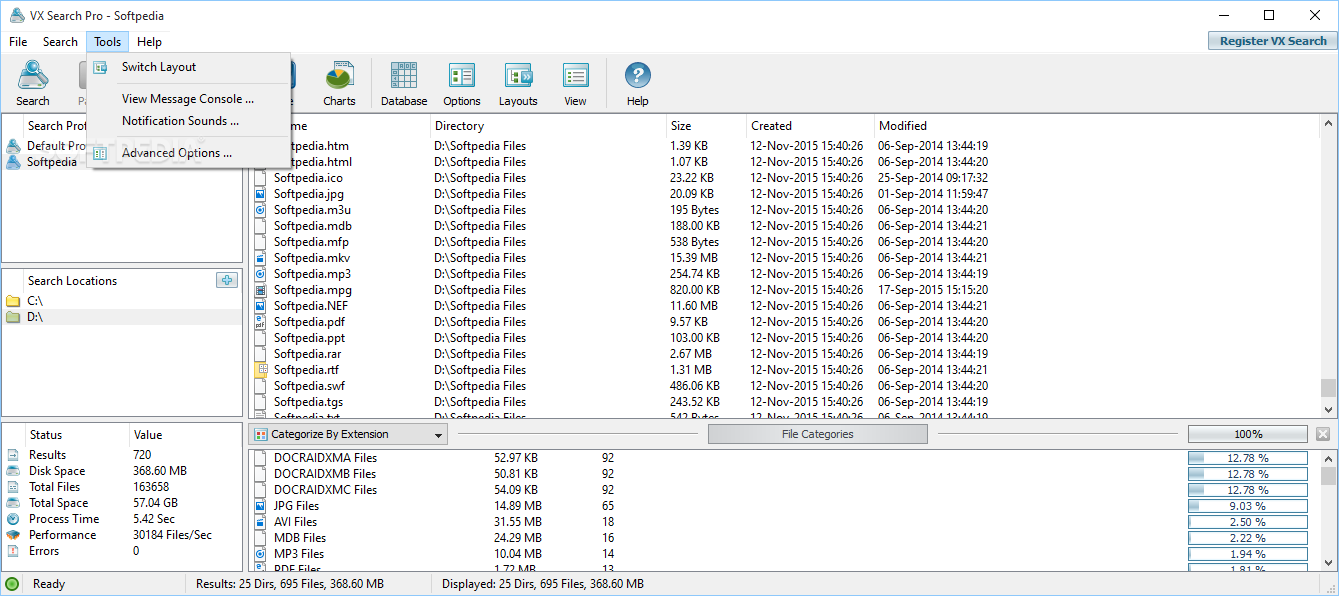This screenshot has width=1339, height=596.
Task: Click the green Ready status indicator
Action: 12,584
